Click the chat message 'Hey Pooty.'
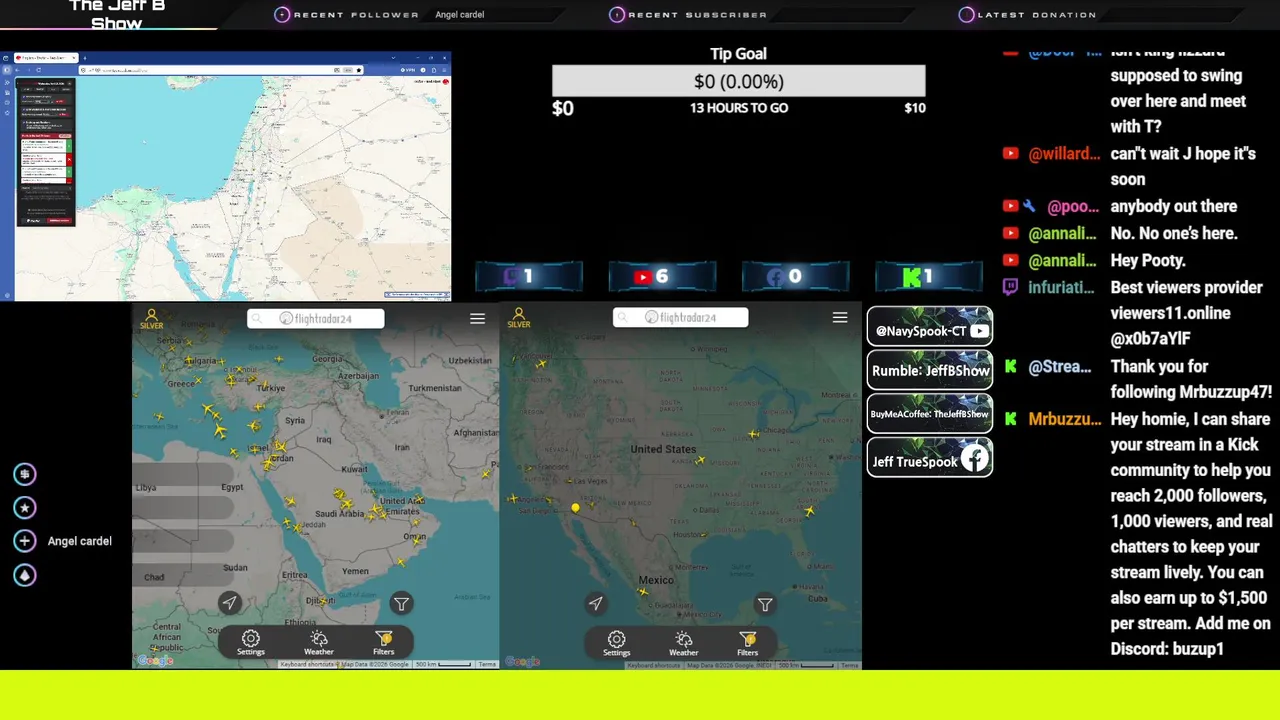This screenshot has height=720, width=1280. (1148, 260)
